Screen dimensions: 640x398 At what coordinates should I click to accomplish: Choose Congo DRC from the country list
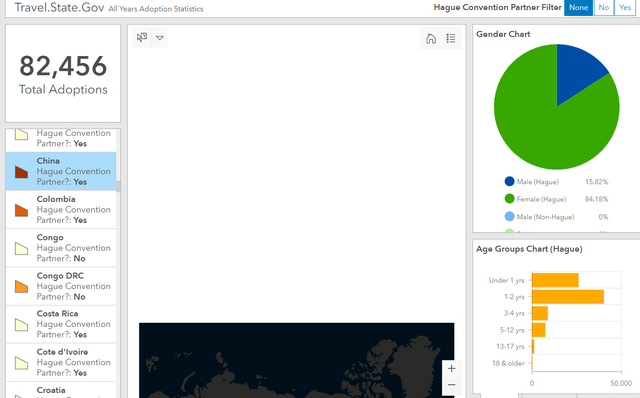tap(61, 286)
